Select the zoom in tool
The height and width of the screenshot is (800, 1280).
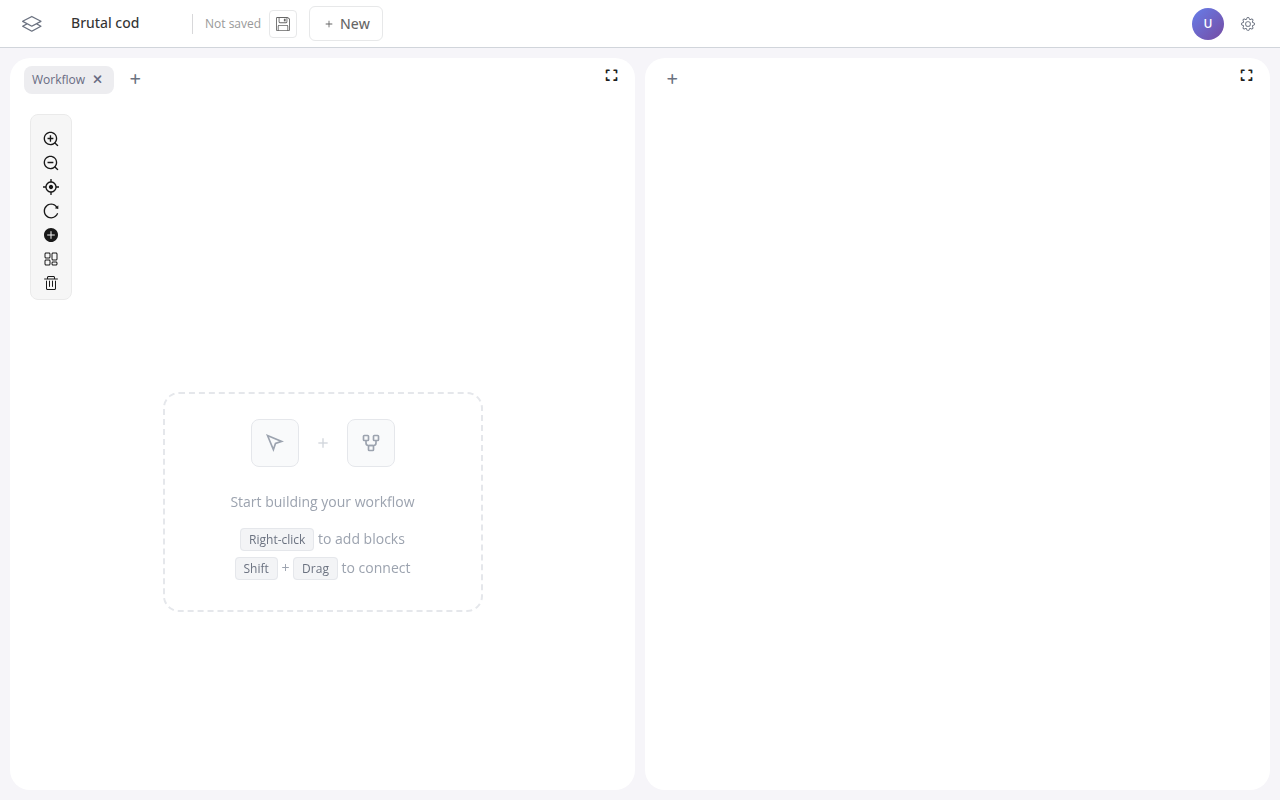(51, 138)
